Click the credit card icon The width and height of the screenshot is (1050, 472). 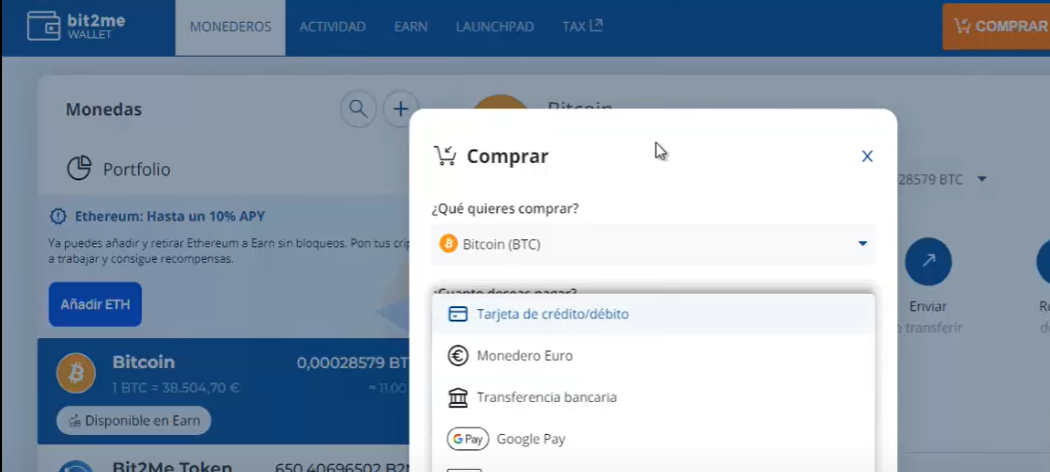coord(458,314)
